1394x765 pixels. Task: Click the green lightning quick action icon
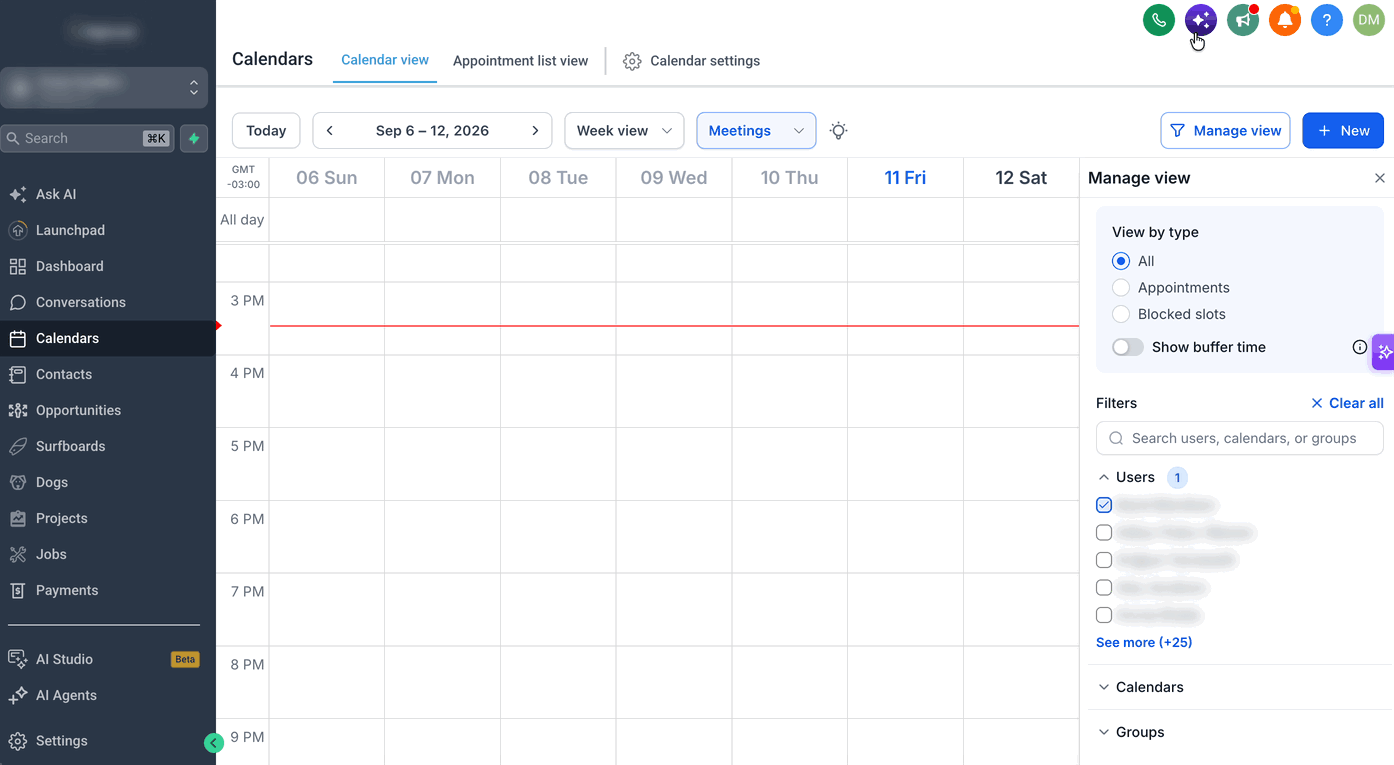(194, 138)
